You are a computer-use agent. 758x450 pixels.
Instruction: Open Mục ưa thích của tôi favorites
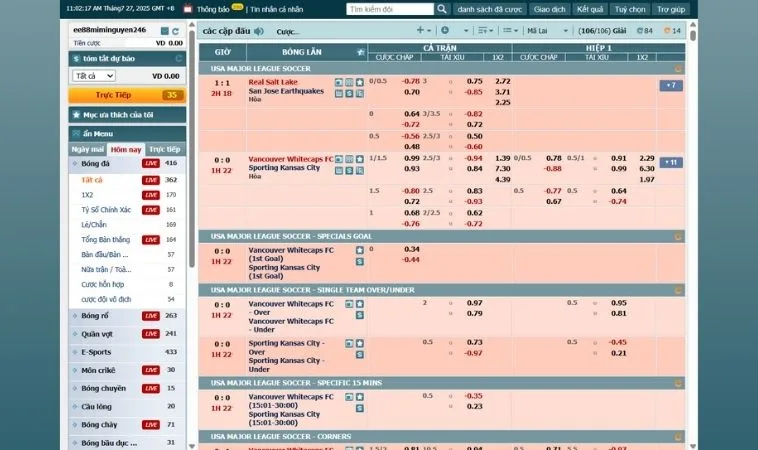[x=127, y=115]
